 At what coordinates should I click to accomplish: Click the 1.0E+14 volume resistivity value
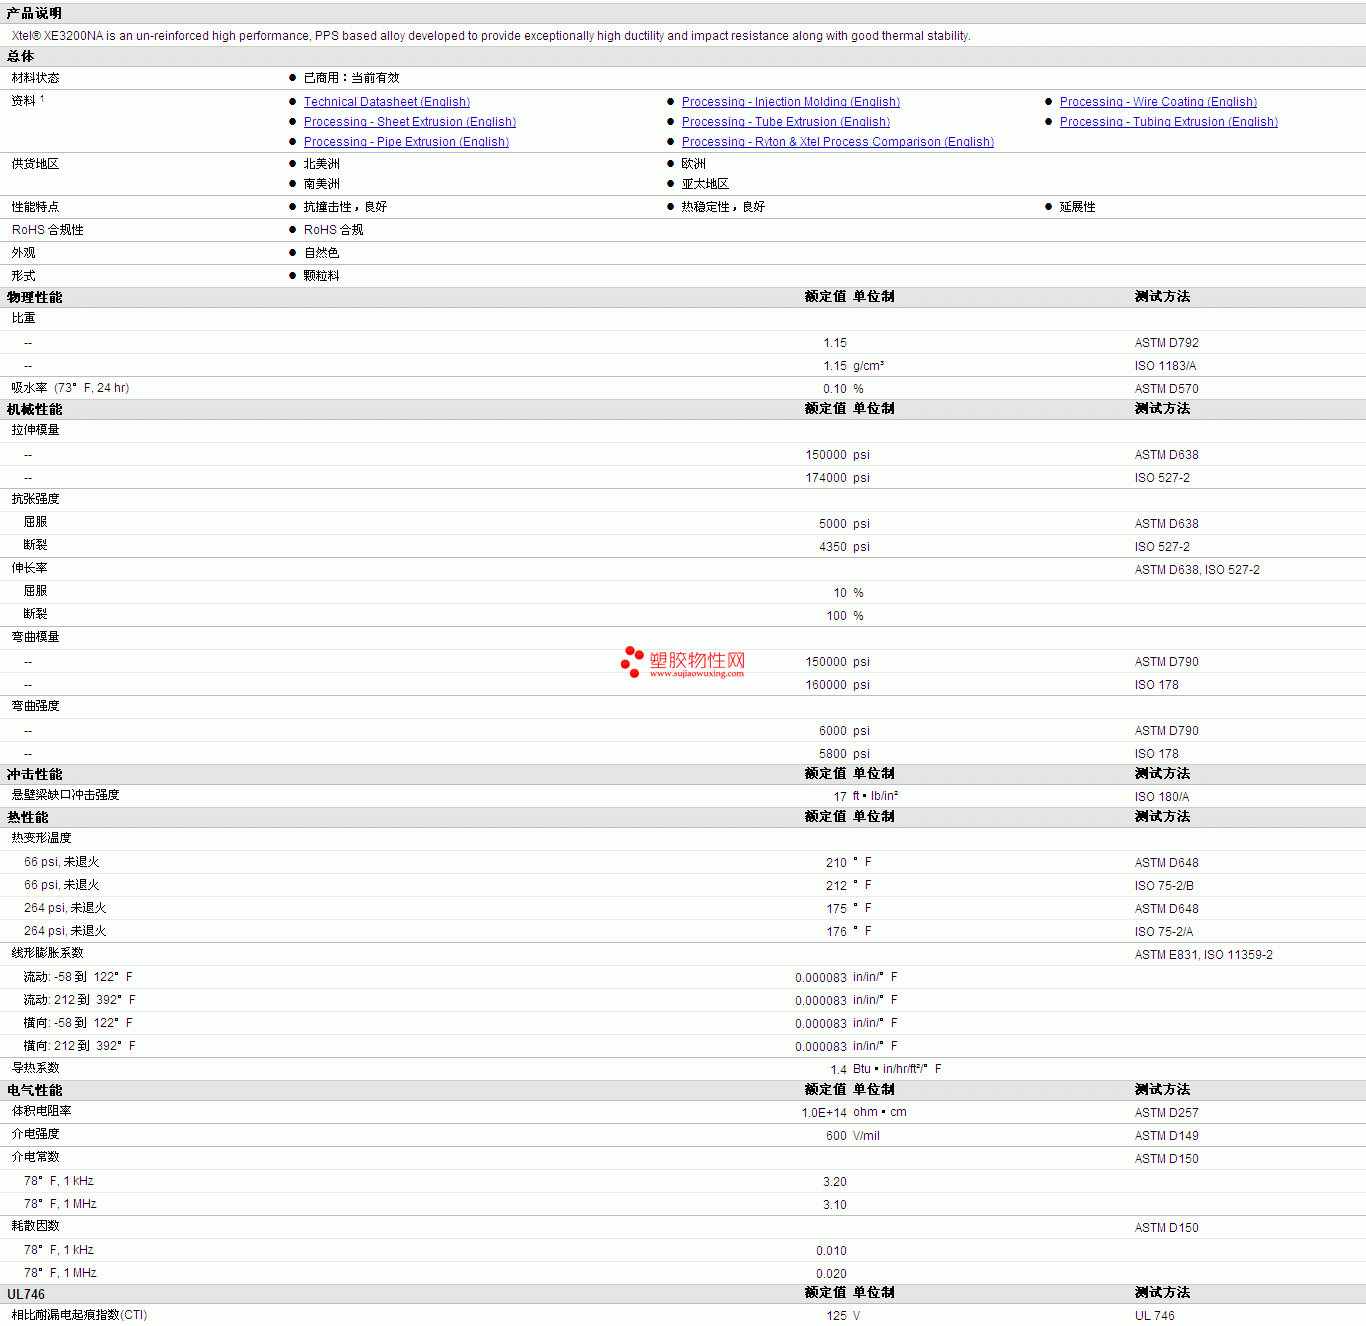[824, 1113]
